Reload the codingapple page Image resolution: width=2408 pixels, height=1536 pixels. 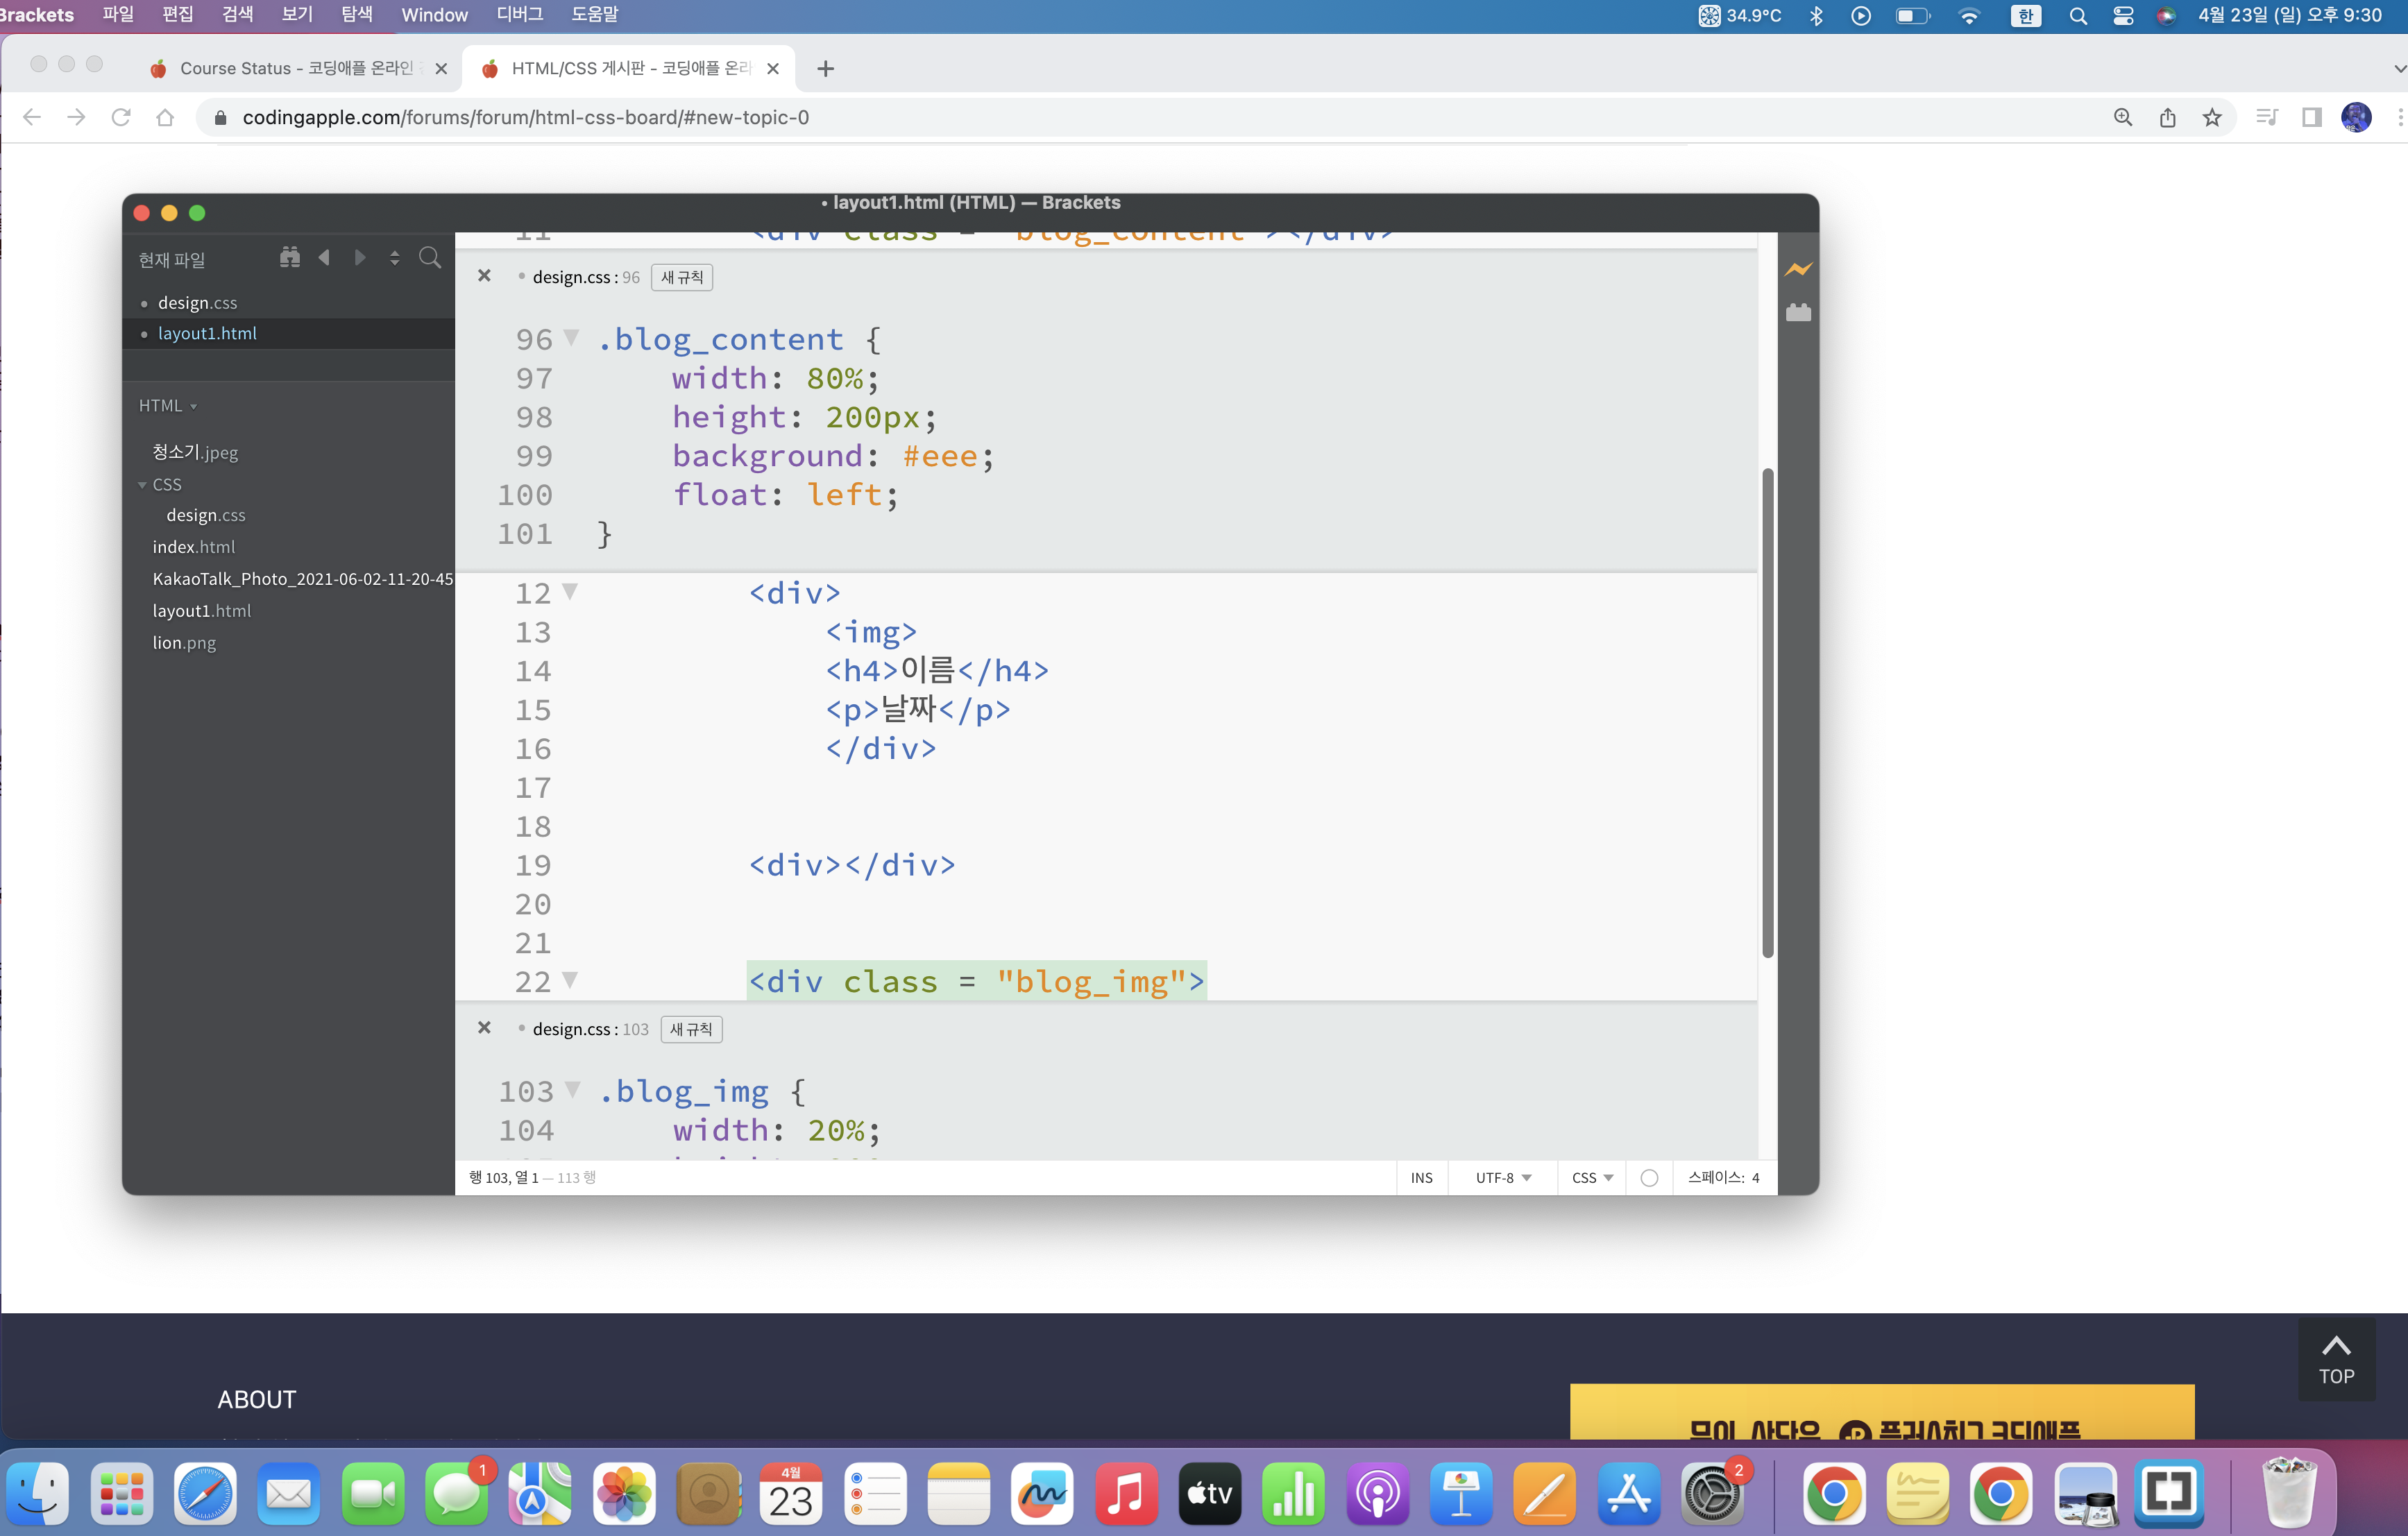coord(121,118)
